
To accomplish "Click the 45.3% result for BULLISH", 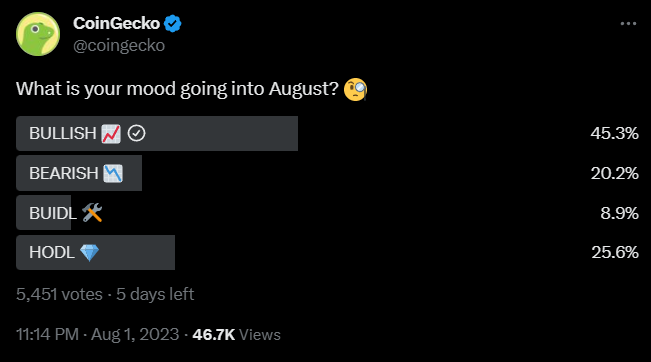I will pyautogui.click(x=614, y=134).
